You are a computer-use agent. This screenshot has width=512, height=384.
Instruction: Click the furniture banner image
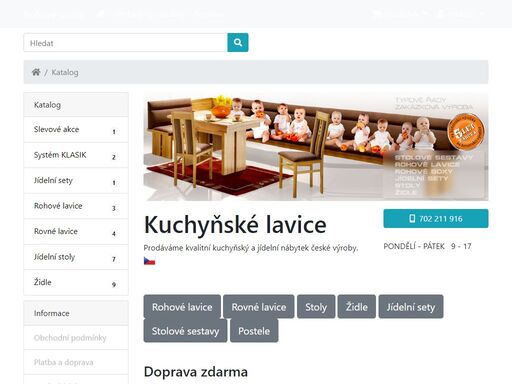pos(316,147)
